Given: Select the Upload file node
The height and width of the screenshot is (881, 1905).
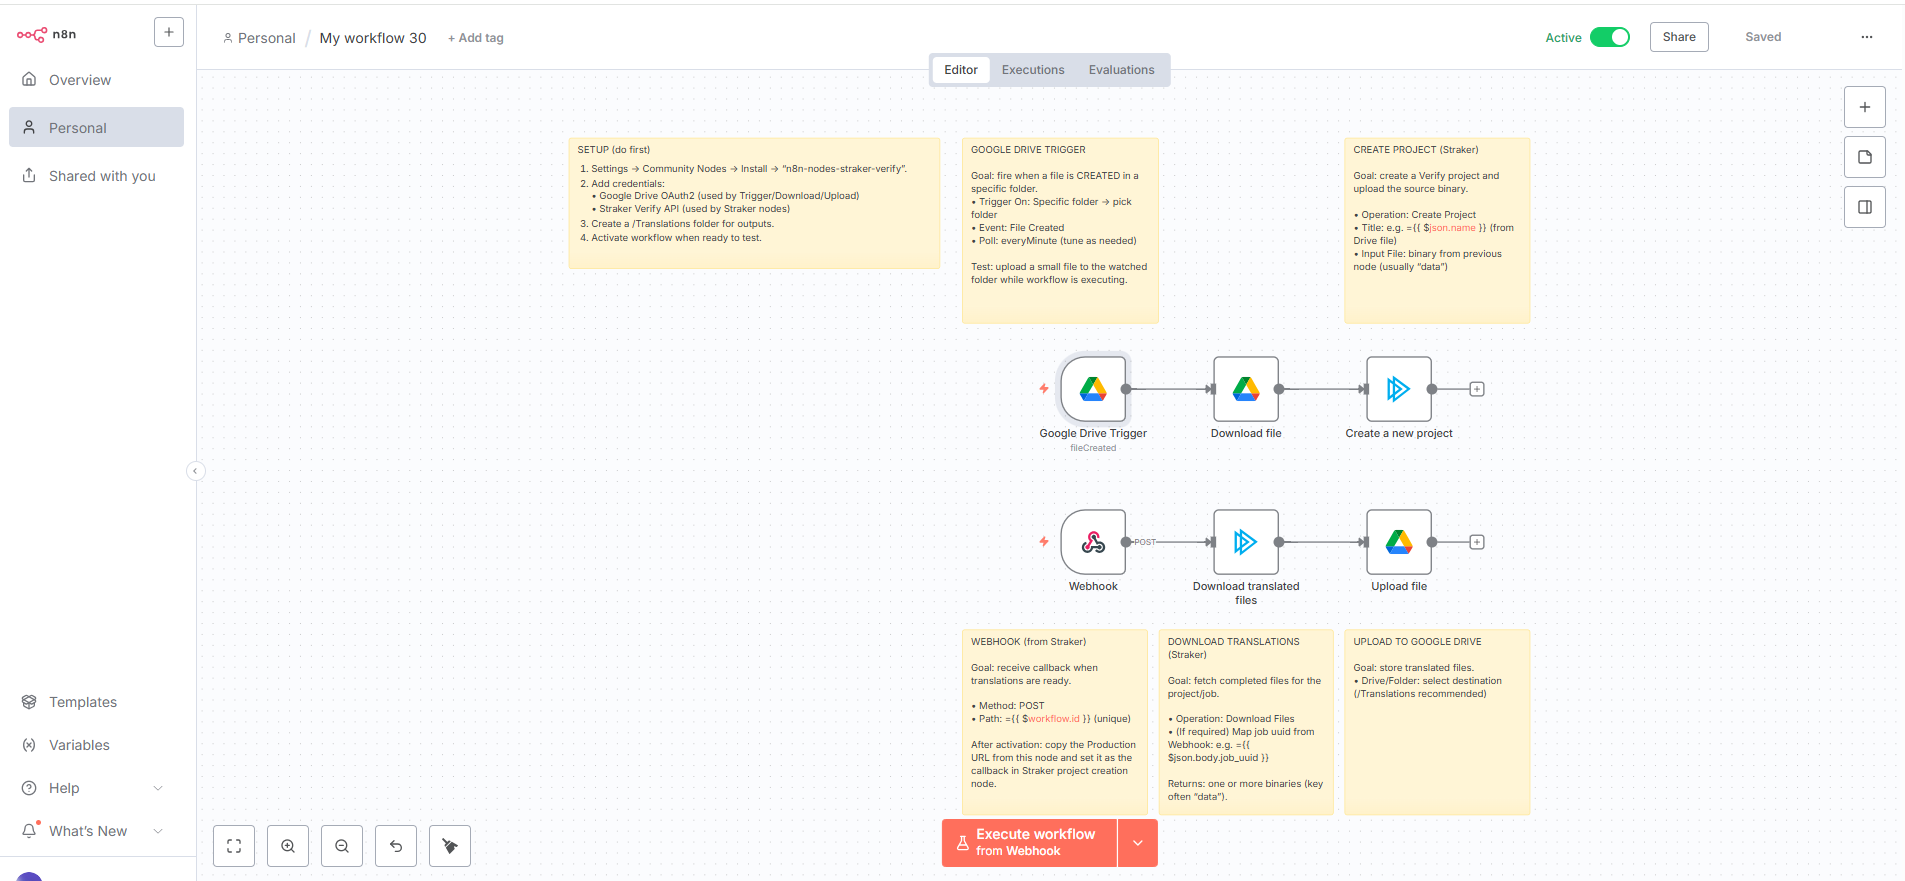Looking at the screenshot, I should click(x=1398, y=542).
